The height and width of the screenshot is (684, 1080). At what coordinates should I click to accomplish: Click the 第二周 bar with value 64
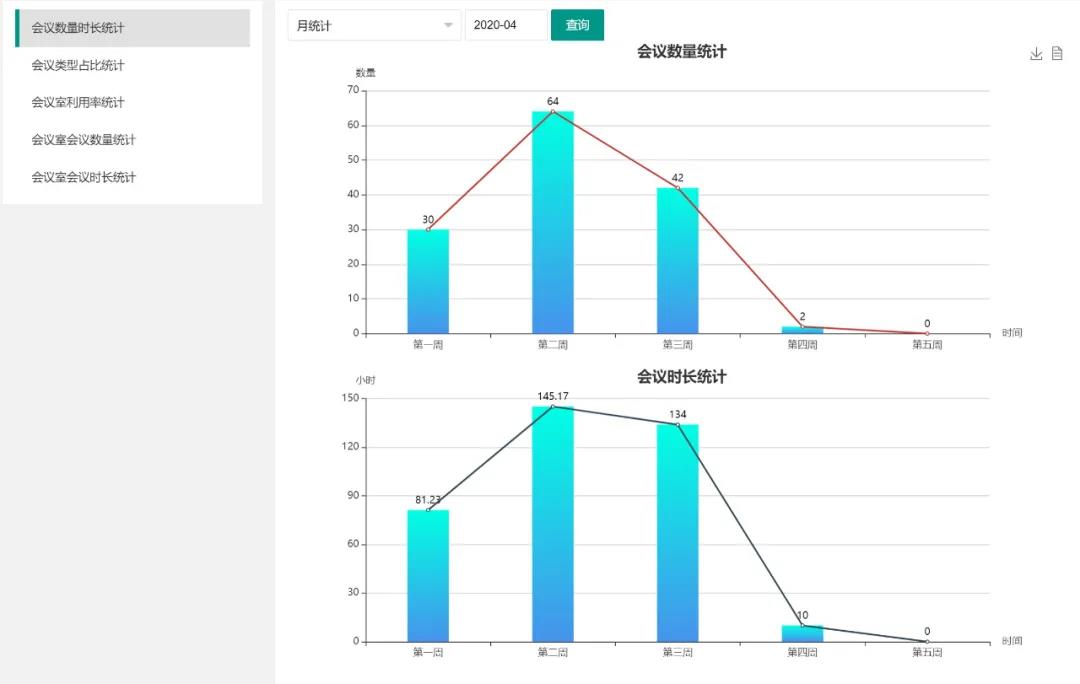tap(553, 222)
